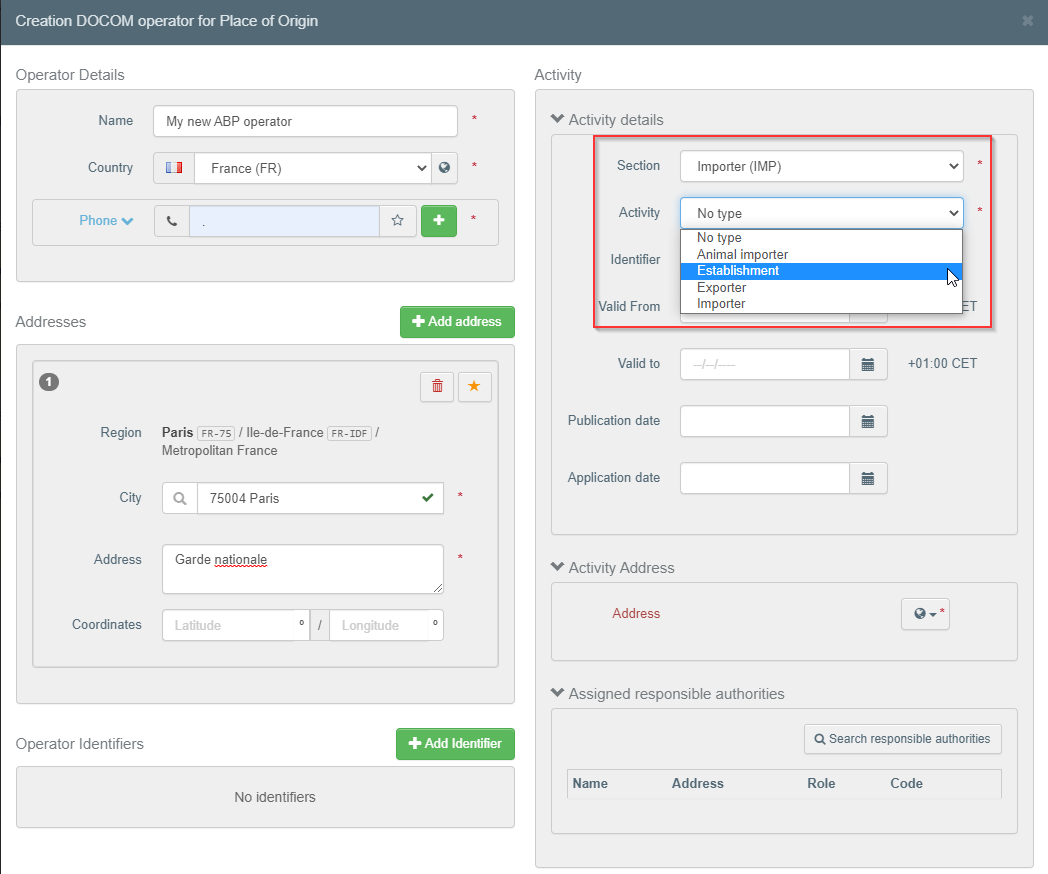
Task: Click the +01:00 CET timezone label
Action: (942, 363)
